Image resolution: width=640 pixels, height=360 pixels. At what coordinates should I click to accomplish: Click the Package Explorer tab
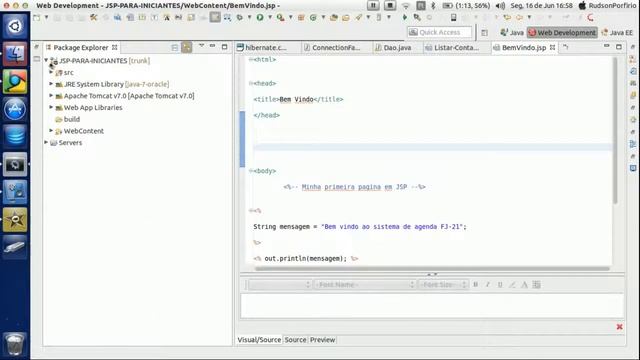point(81,48)
